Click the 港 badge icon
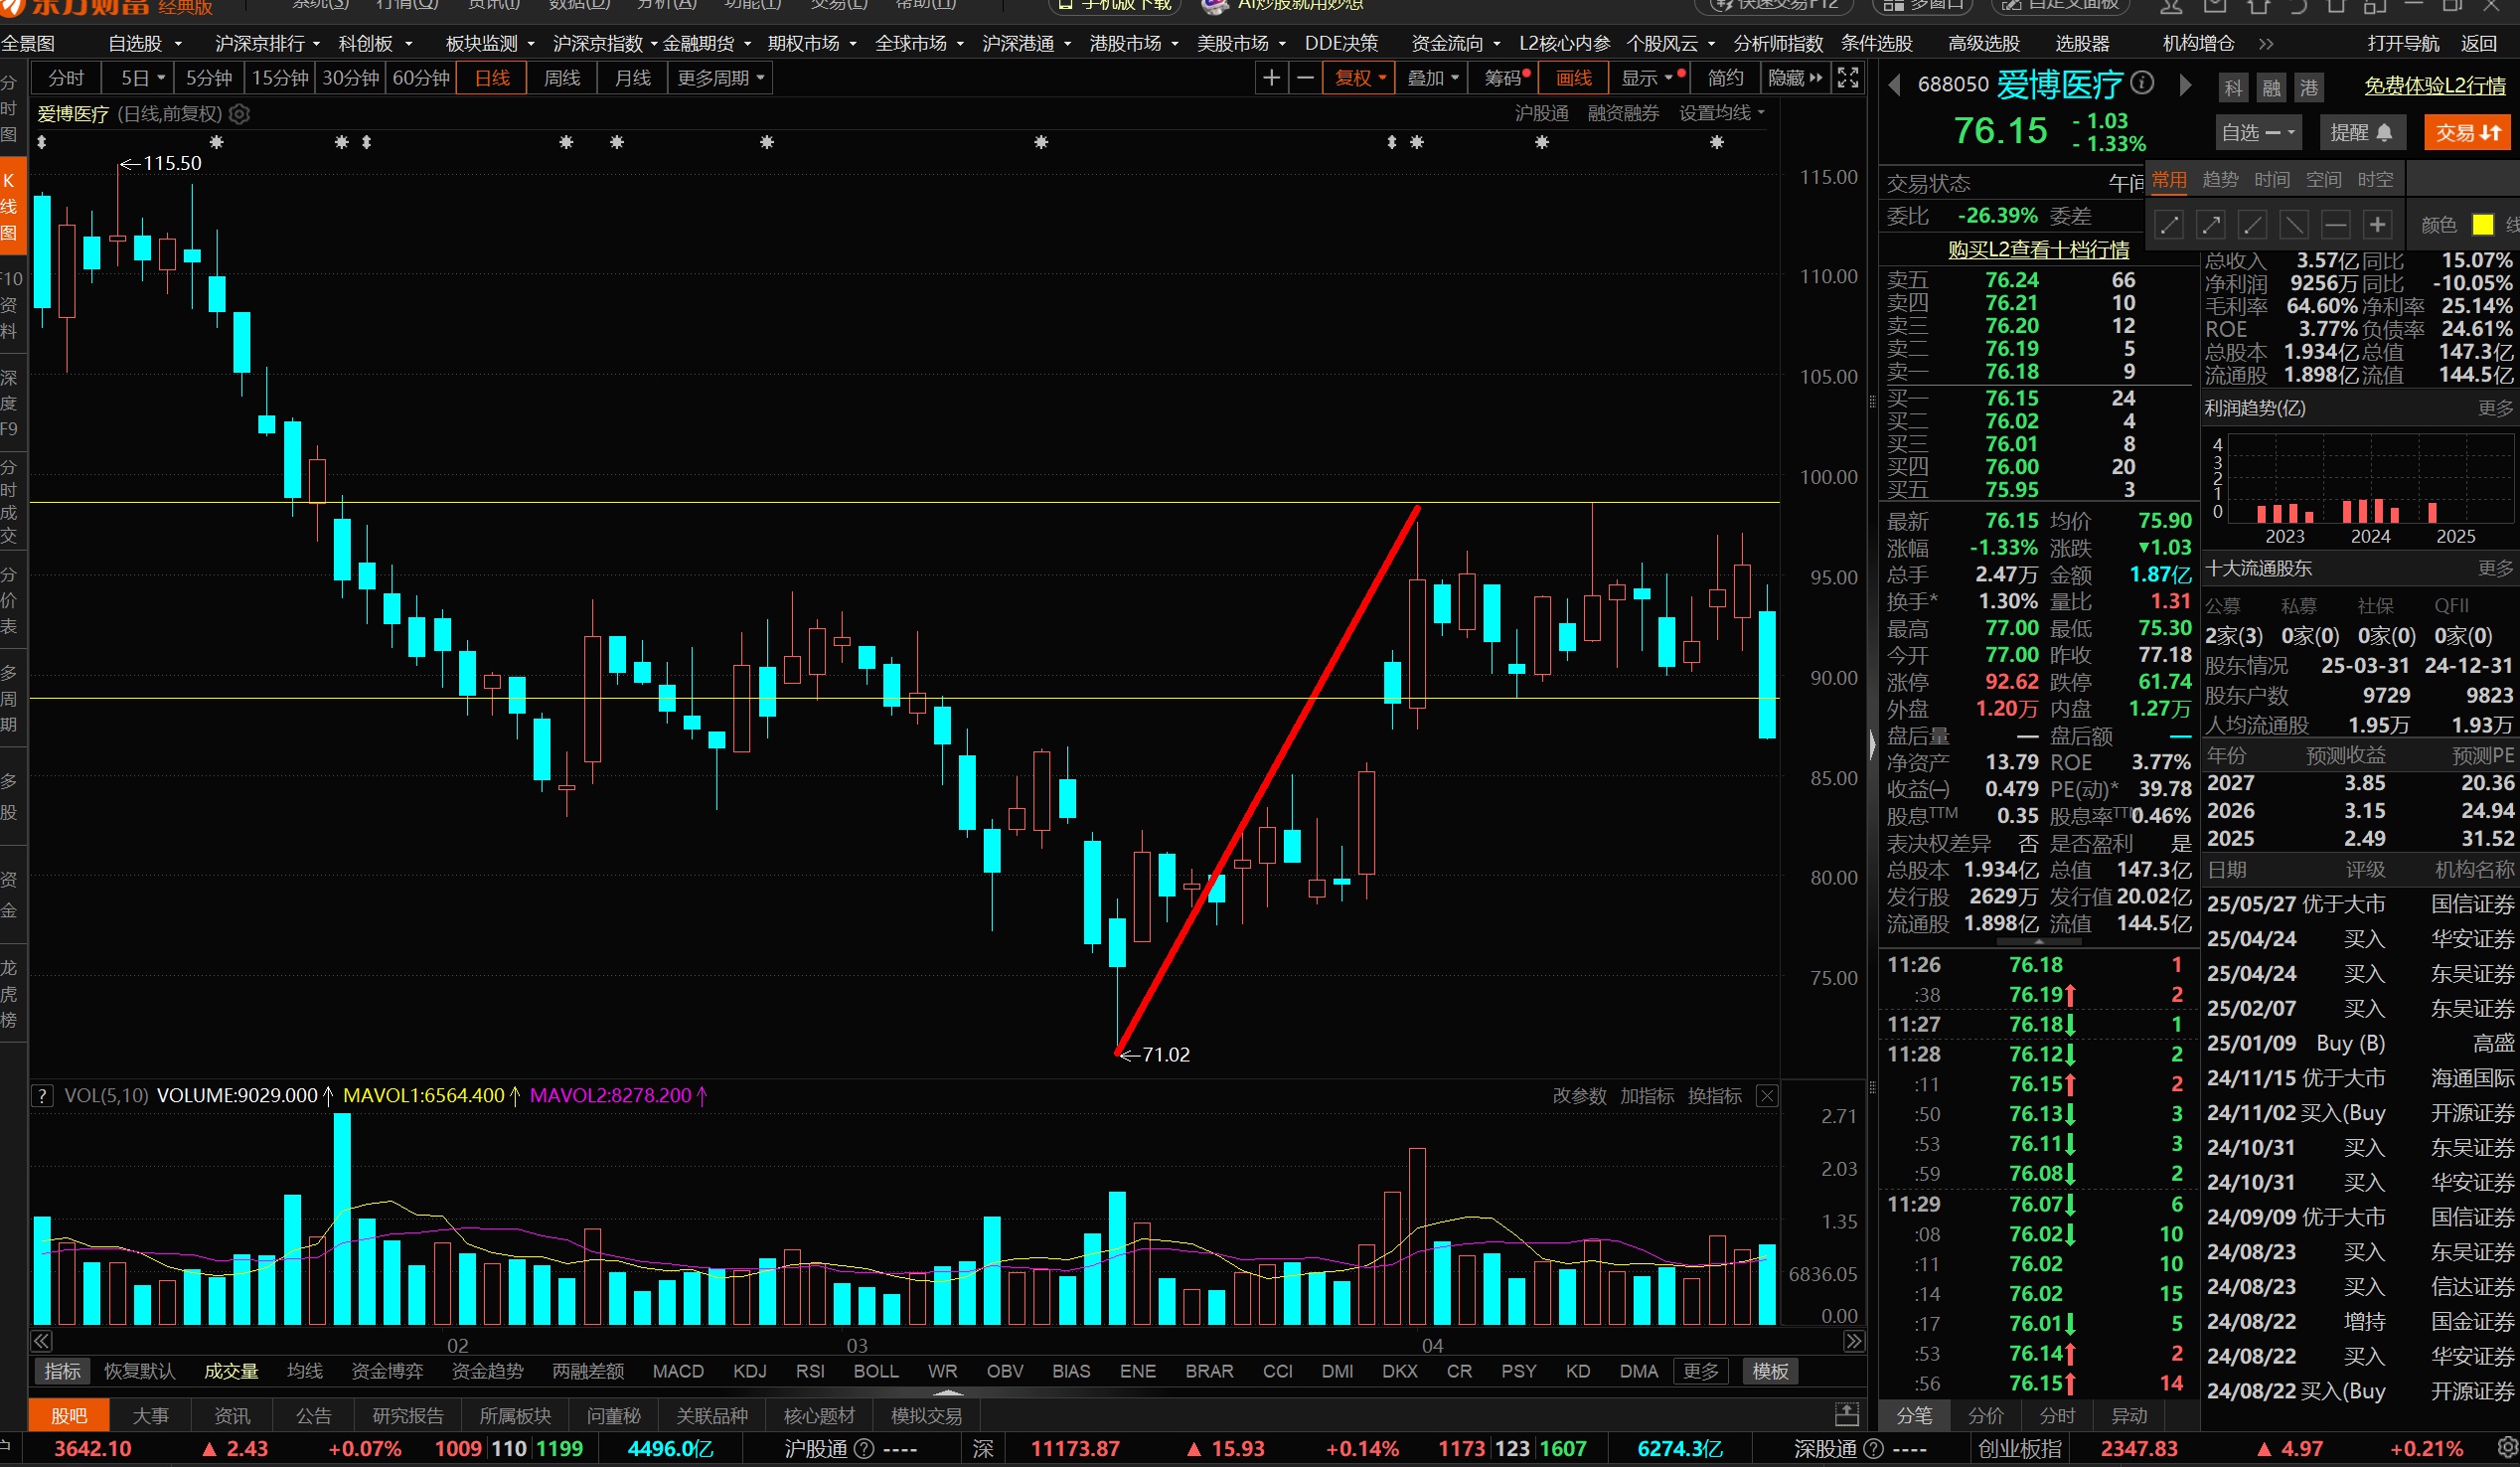The height and width of the screenshot is (1467, 2520). pos(2308,88)
